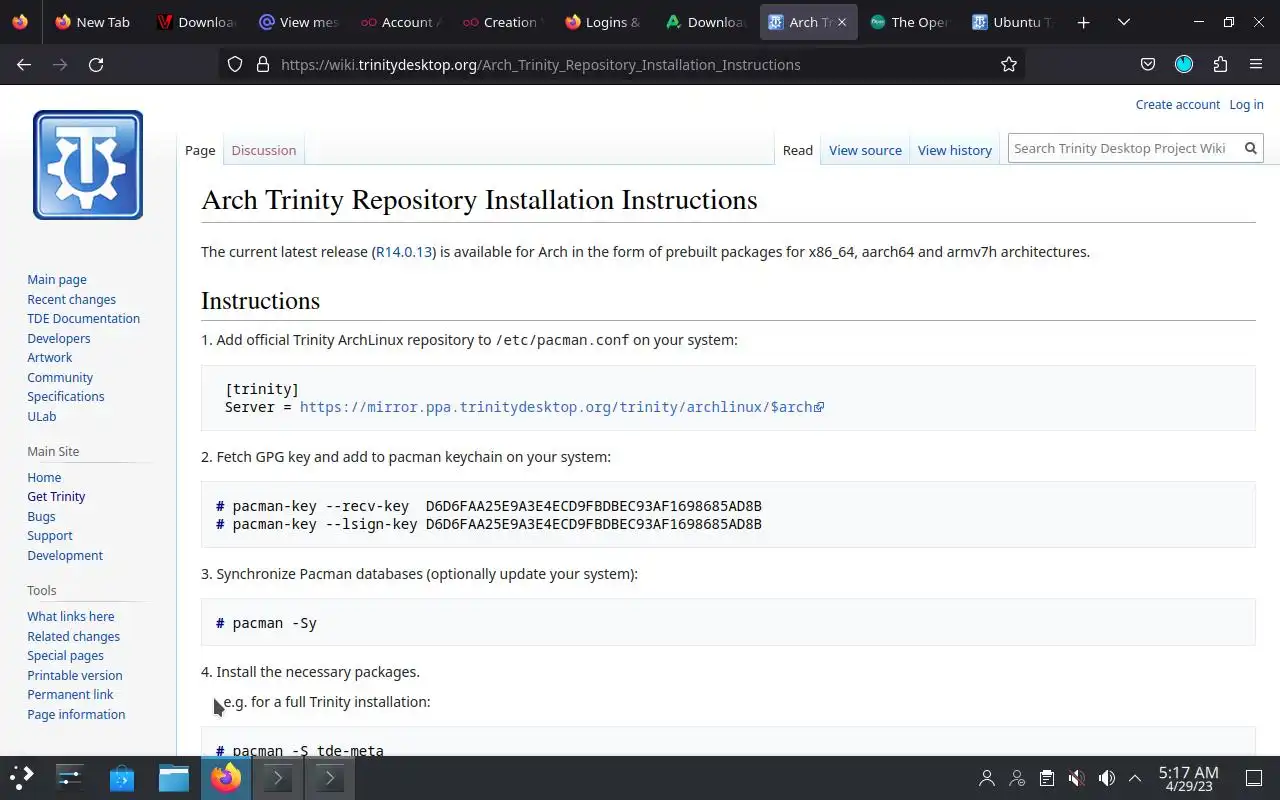Open the Extensions puzzle icon
The image size is (1280, 800).
pos(1220,64)
